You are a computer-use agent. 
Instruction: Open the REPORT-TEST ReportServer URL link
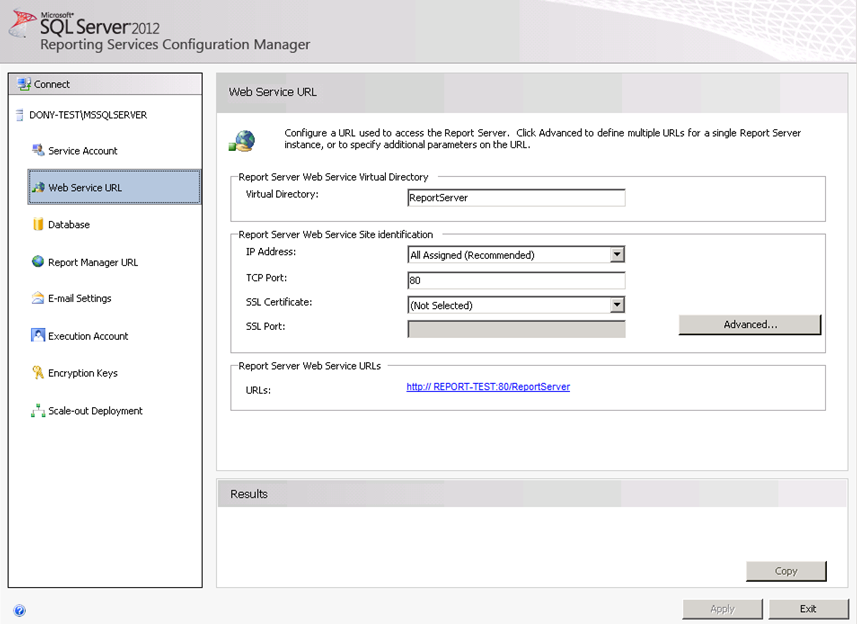(x=488, y=387)
